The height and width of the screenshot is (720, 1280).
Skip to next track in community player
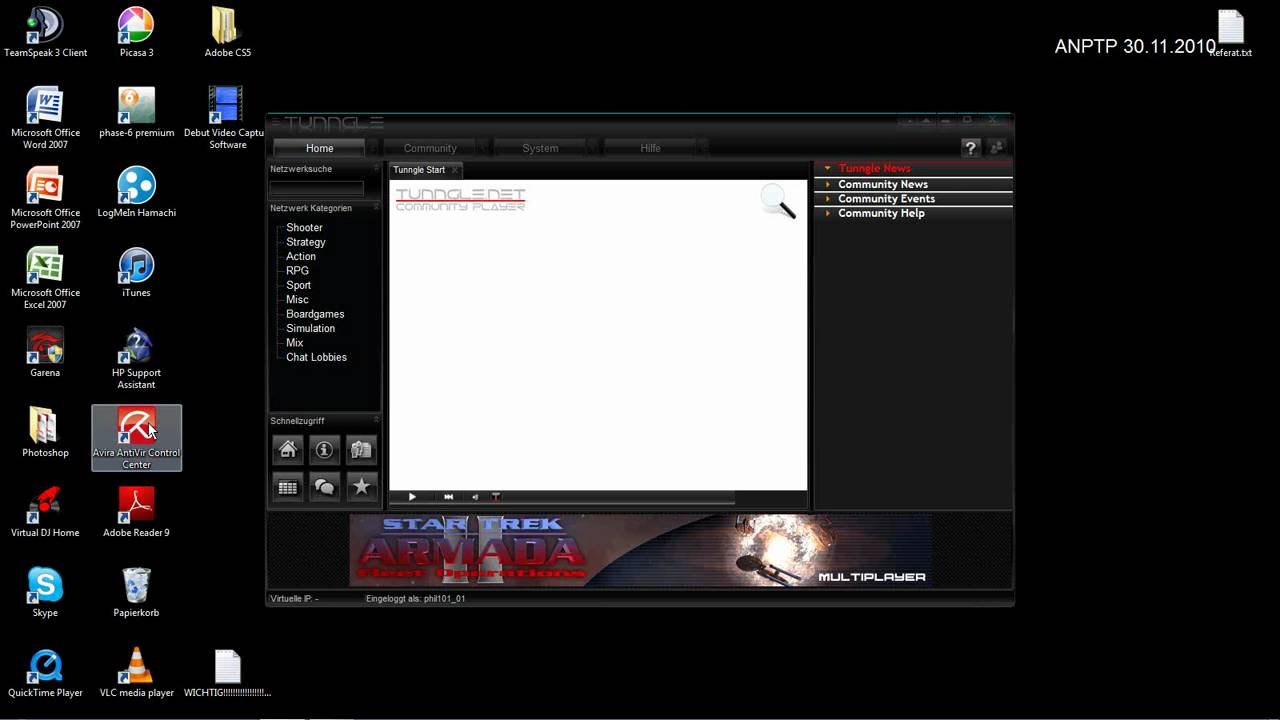pyautogui.click(x=448, y=497)
